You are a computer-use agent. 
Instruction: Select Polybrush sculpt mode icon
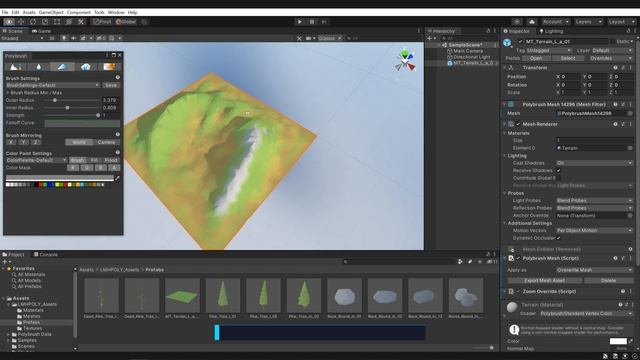click(16, 67)
